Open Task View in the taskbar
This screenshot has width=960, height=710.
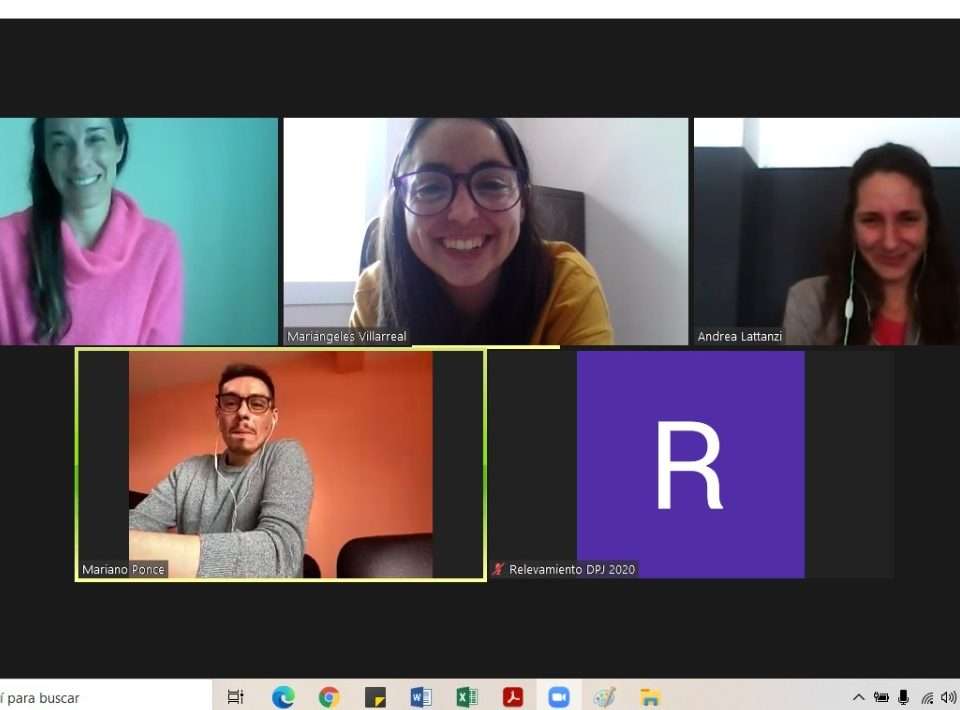(235, 697)
